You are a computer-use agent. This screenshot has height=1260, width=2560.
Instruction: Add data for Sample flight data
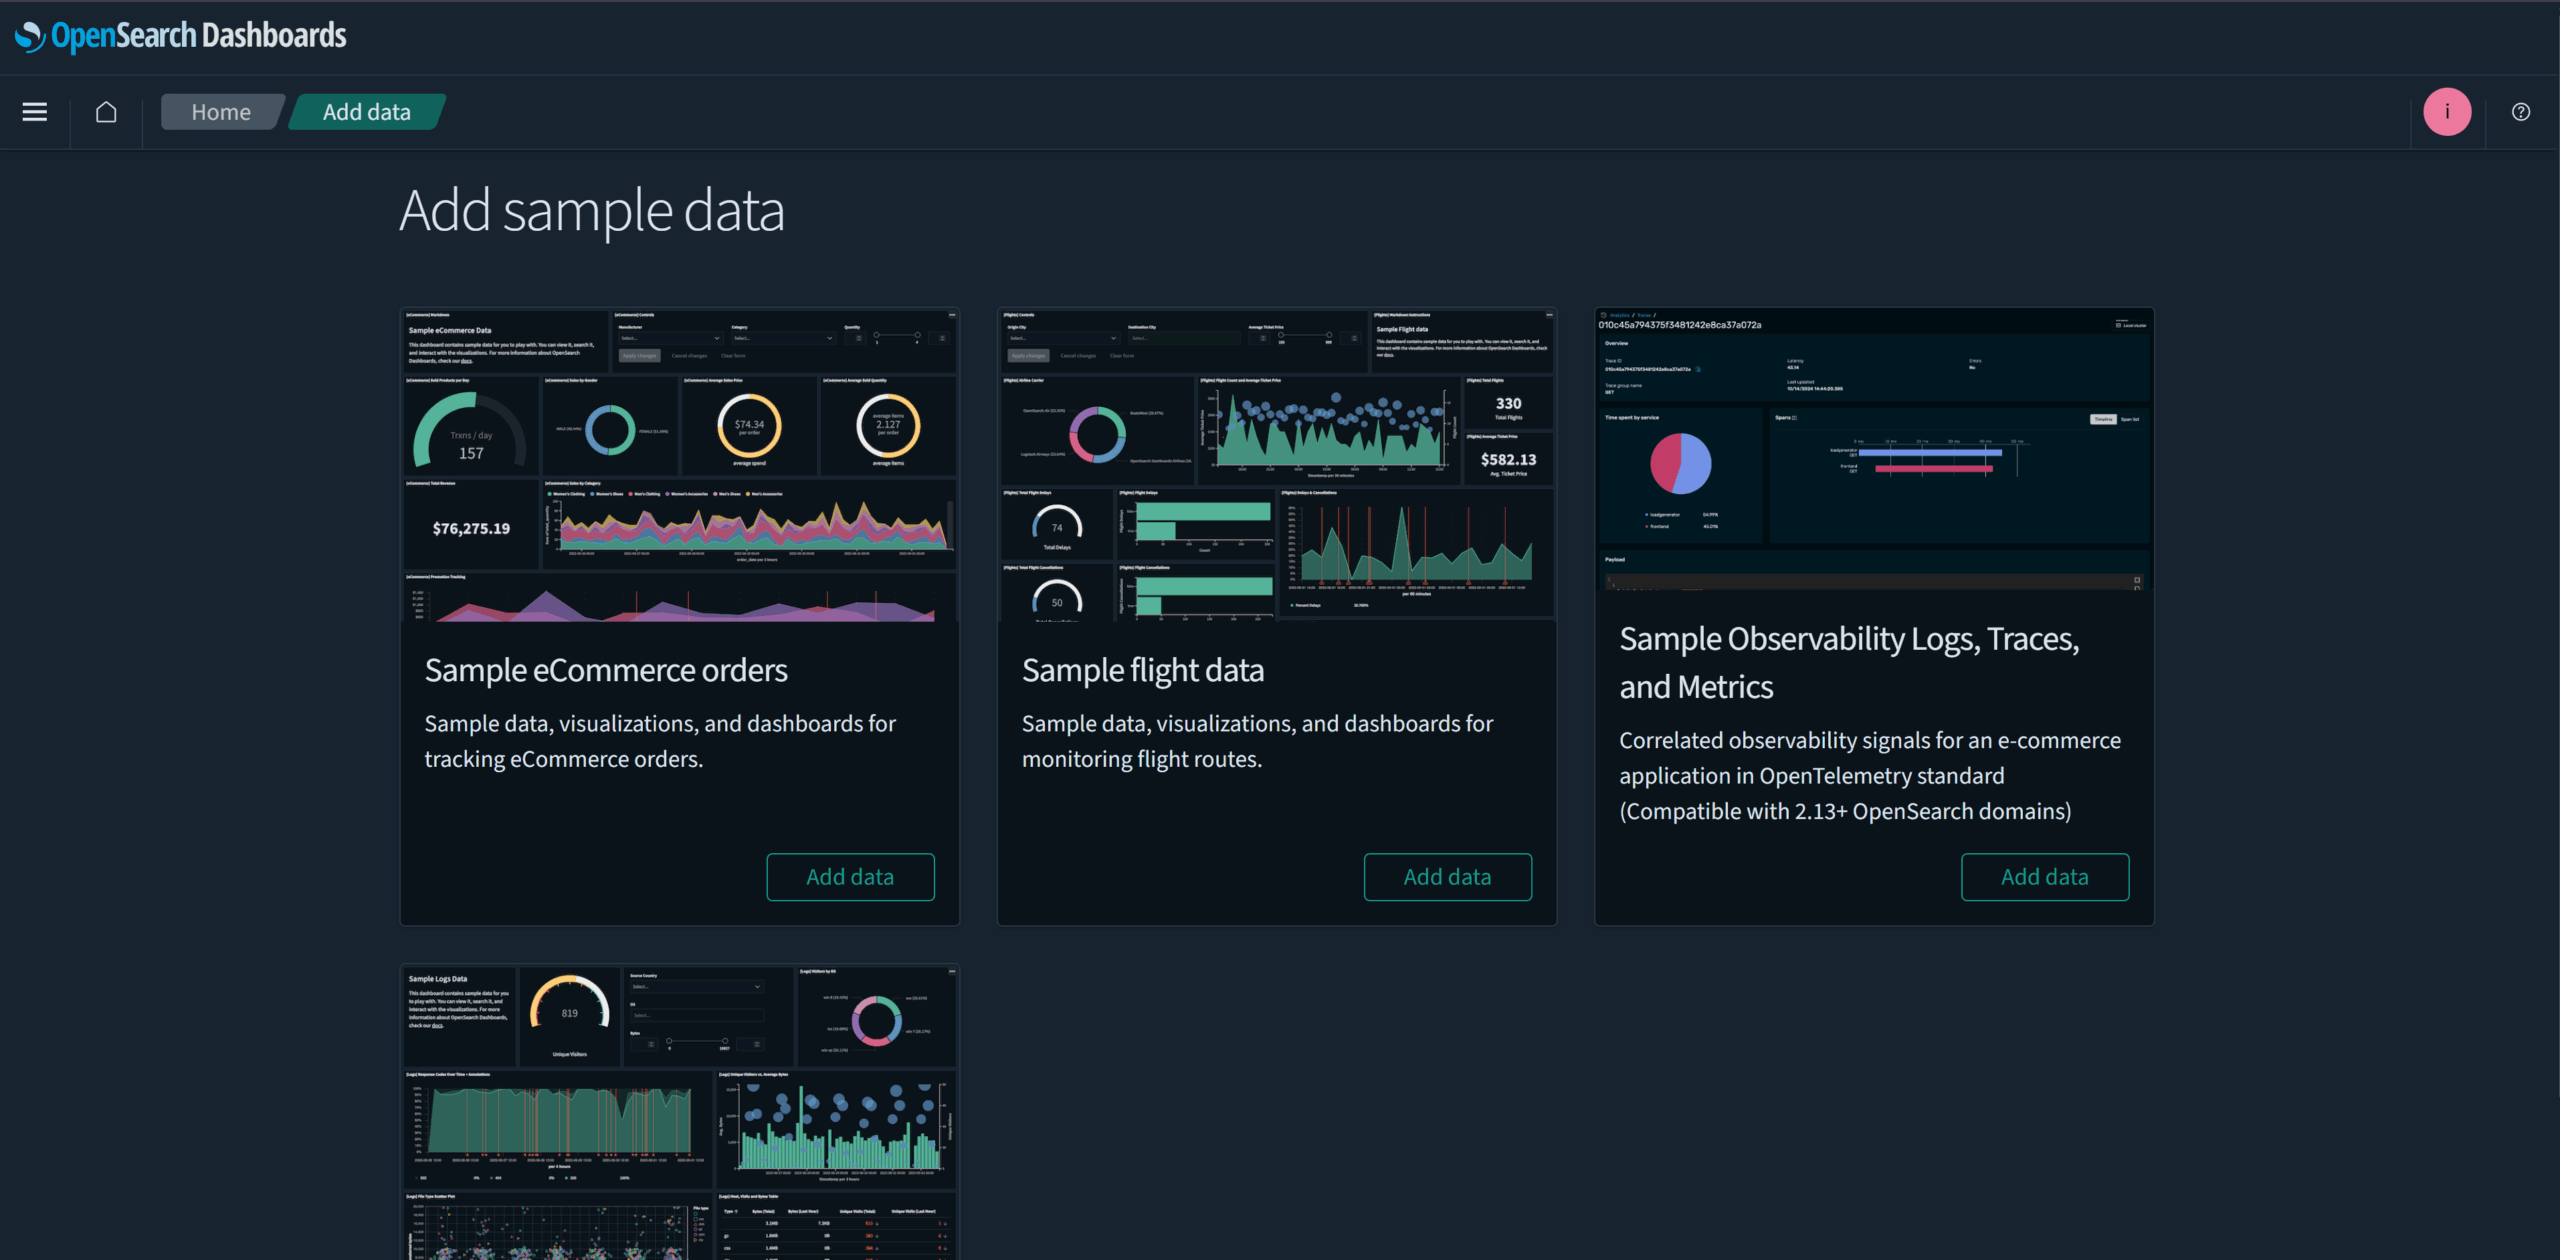(x=1447, y=876)
